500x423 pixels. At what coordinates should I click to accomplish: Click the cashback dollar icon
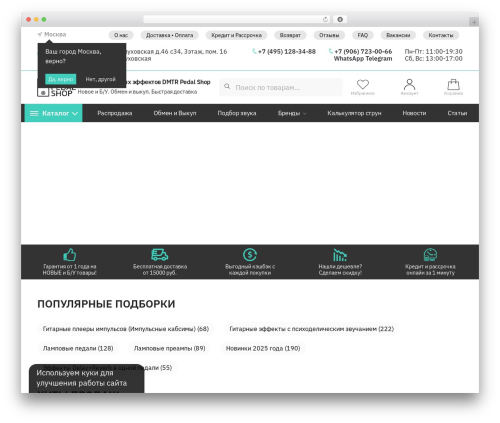[x=250, y=255]
